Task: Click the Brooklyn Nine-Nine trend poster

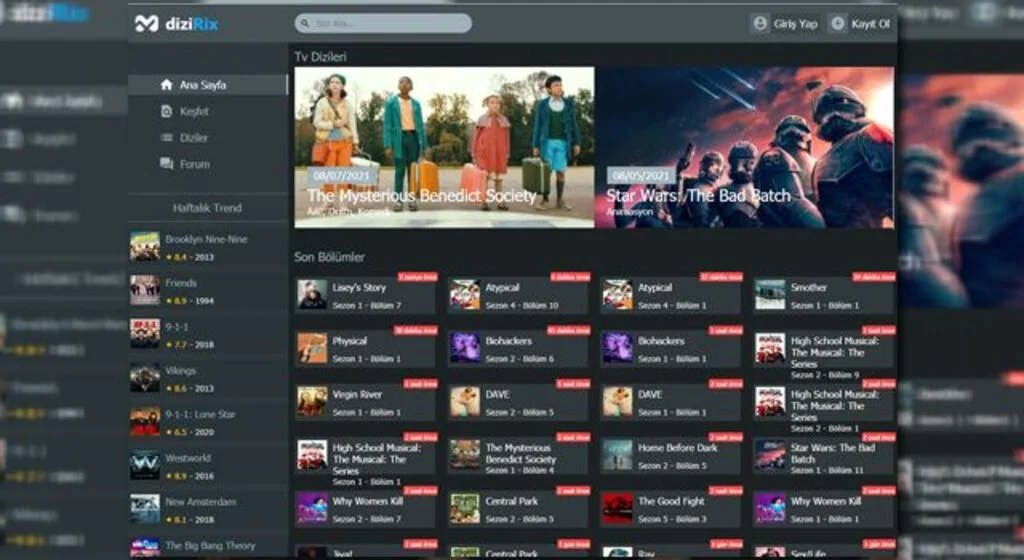Action: tap(144, 247)
